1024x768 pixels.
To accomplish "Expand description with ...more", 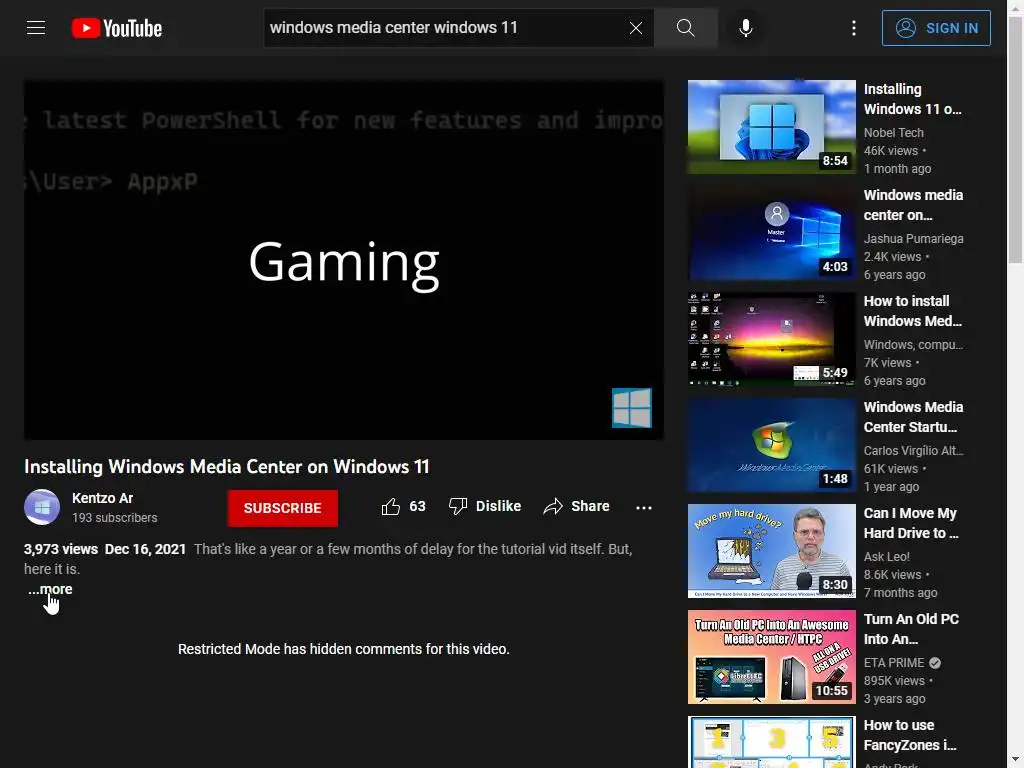I will point(50,589).
